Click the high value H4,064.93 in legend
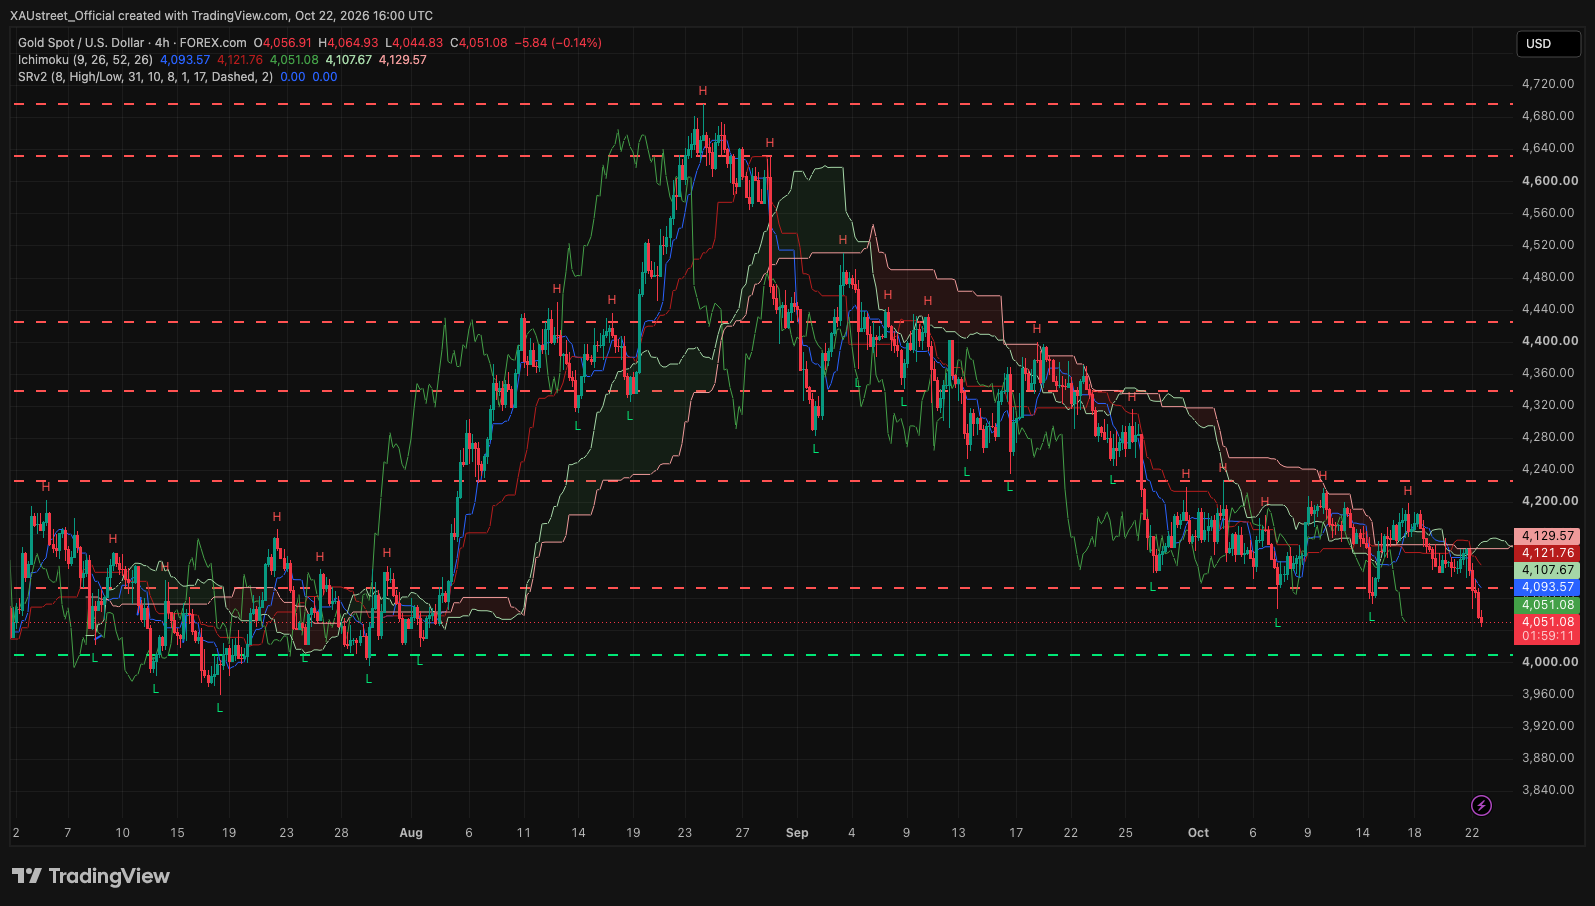1595x906 pixels. pos(348,43)
